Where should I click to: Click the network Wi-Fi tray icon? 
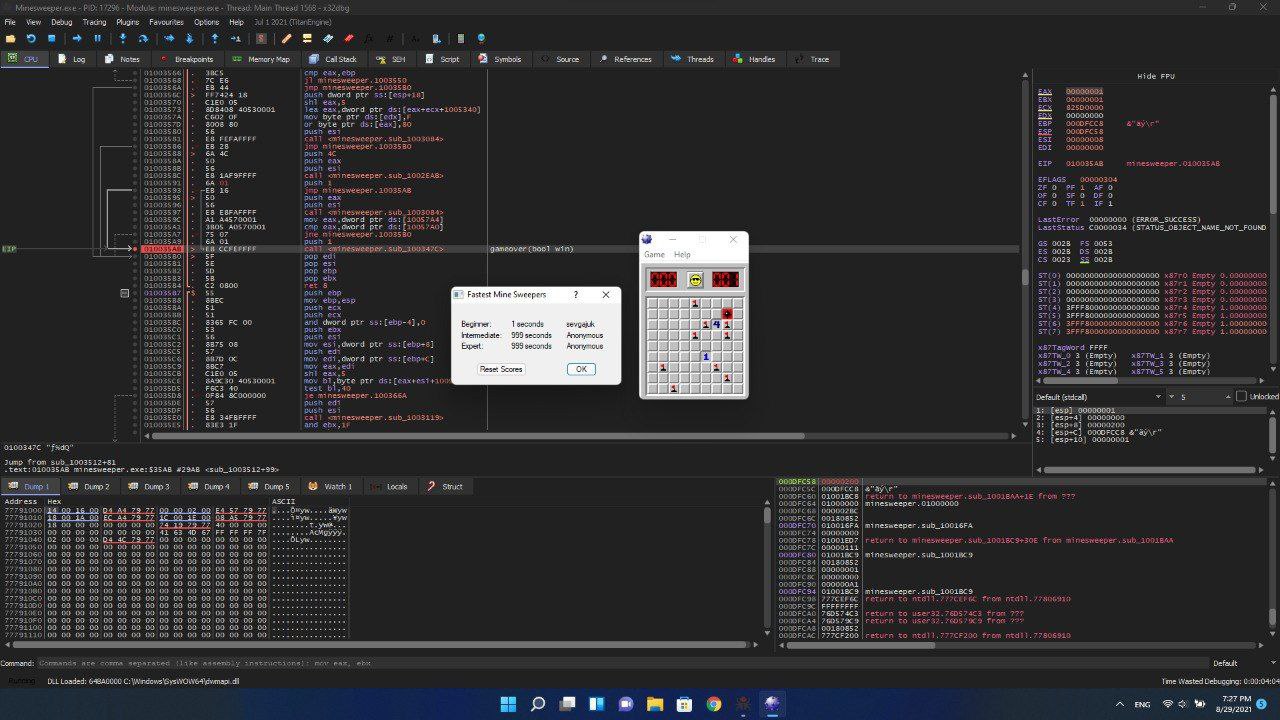coord(1167,704)
